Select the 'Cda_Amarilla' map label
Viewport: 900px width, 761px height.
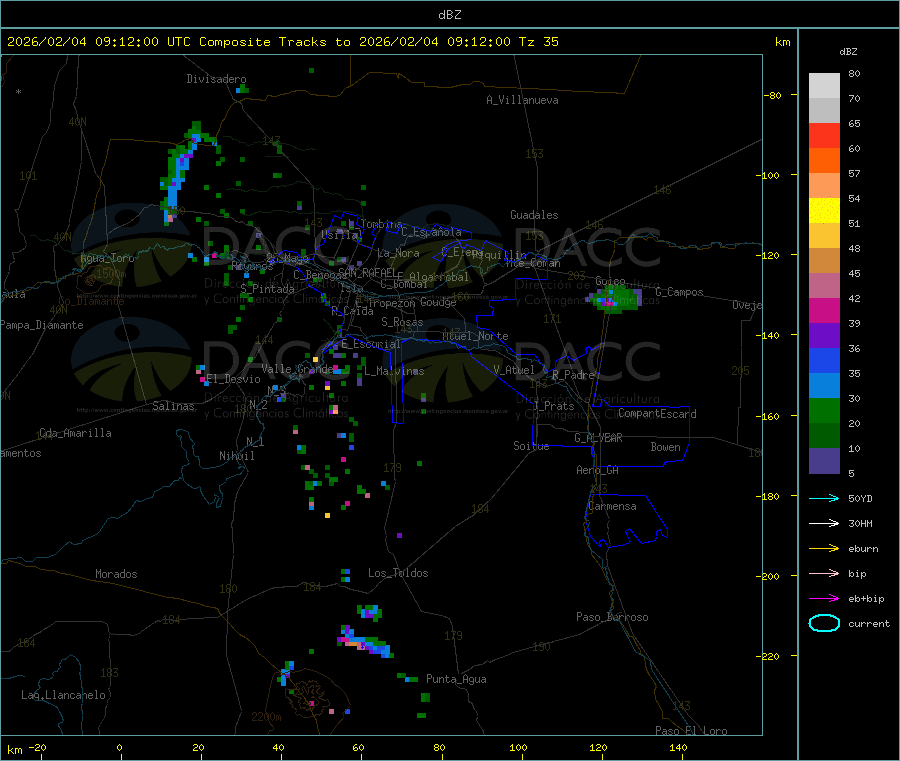pos(75,433)
